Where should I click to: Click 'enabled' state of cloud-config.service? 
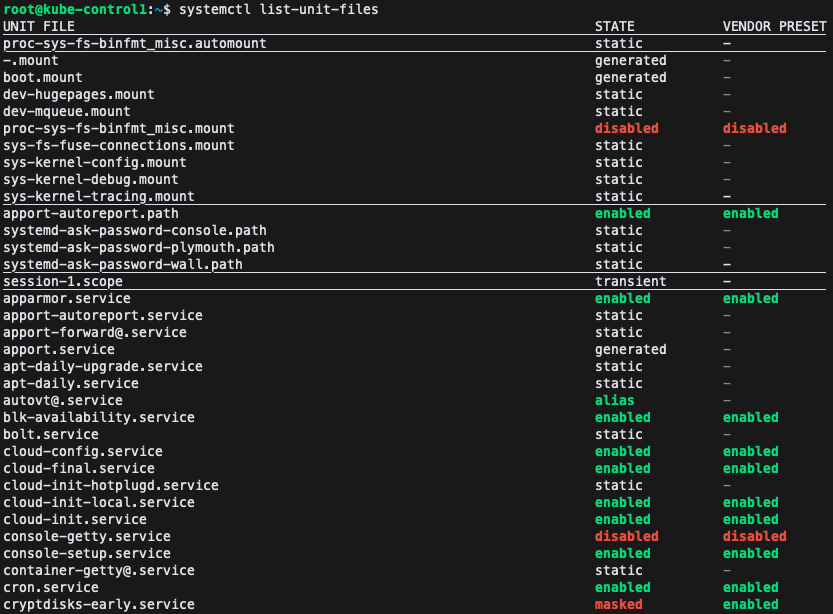tap(623, 451)
